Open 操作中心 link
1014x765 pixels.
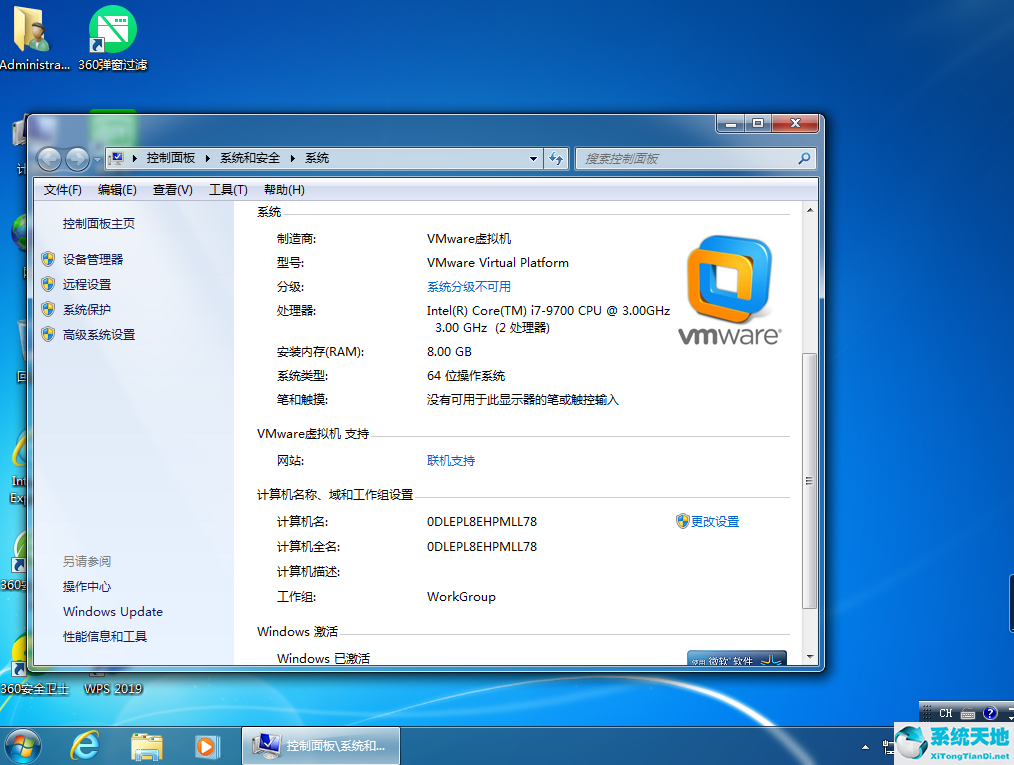pyautogui.click(x=87, y=587)
